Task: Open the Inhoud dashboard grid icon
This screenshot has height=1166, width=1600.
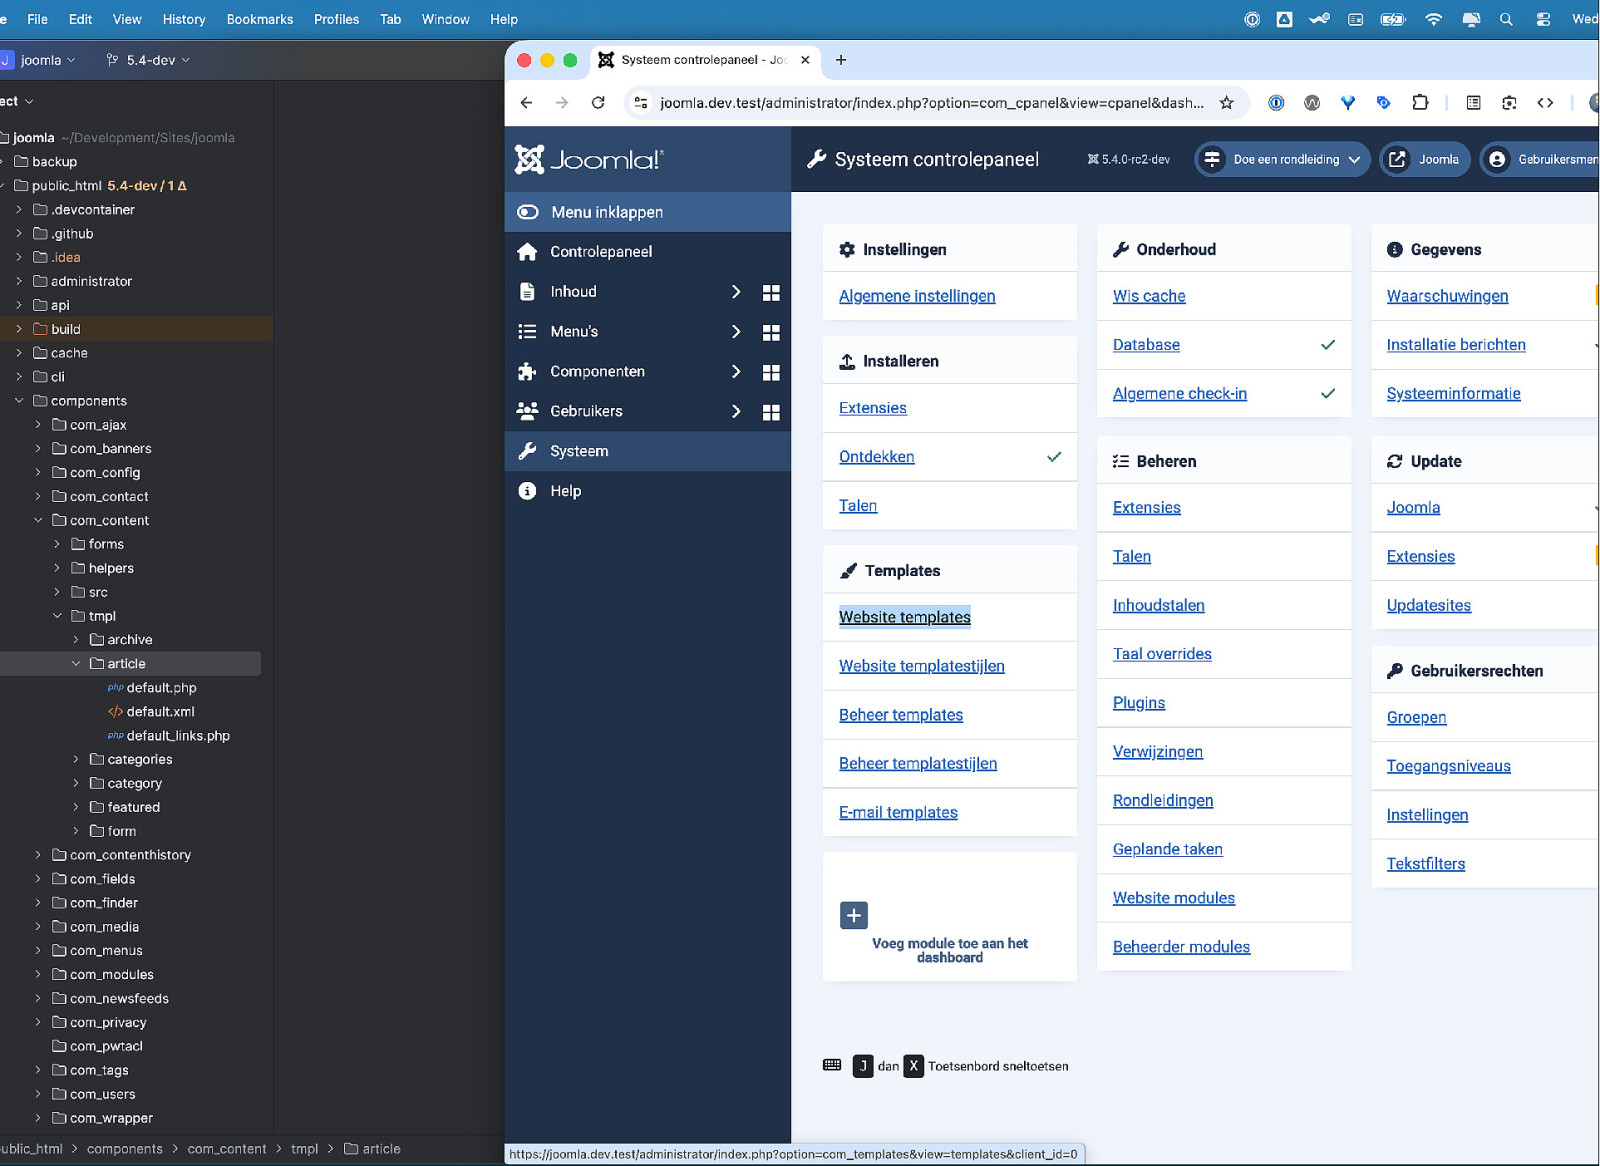Action: coord(770,292)
